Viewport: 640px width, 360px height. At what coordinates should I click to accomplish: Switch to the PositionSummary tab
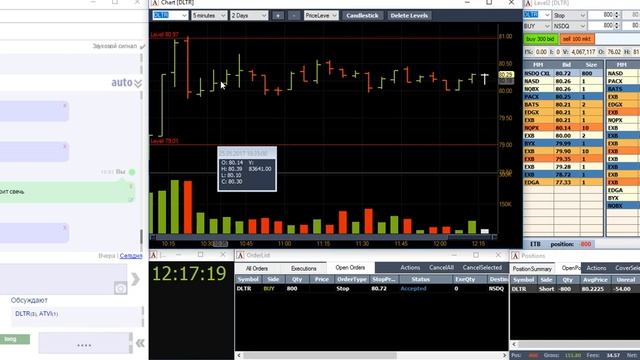click(532, 269)
